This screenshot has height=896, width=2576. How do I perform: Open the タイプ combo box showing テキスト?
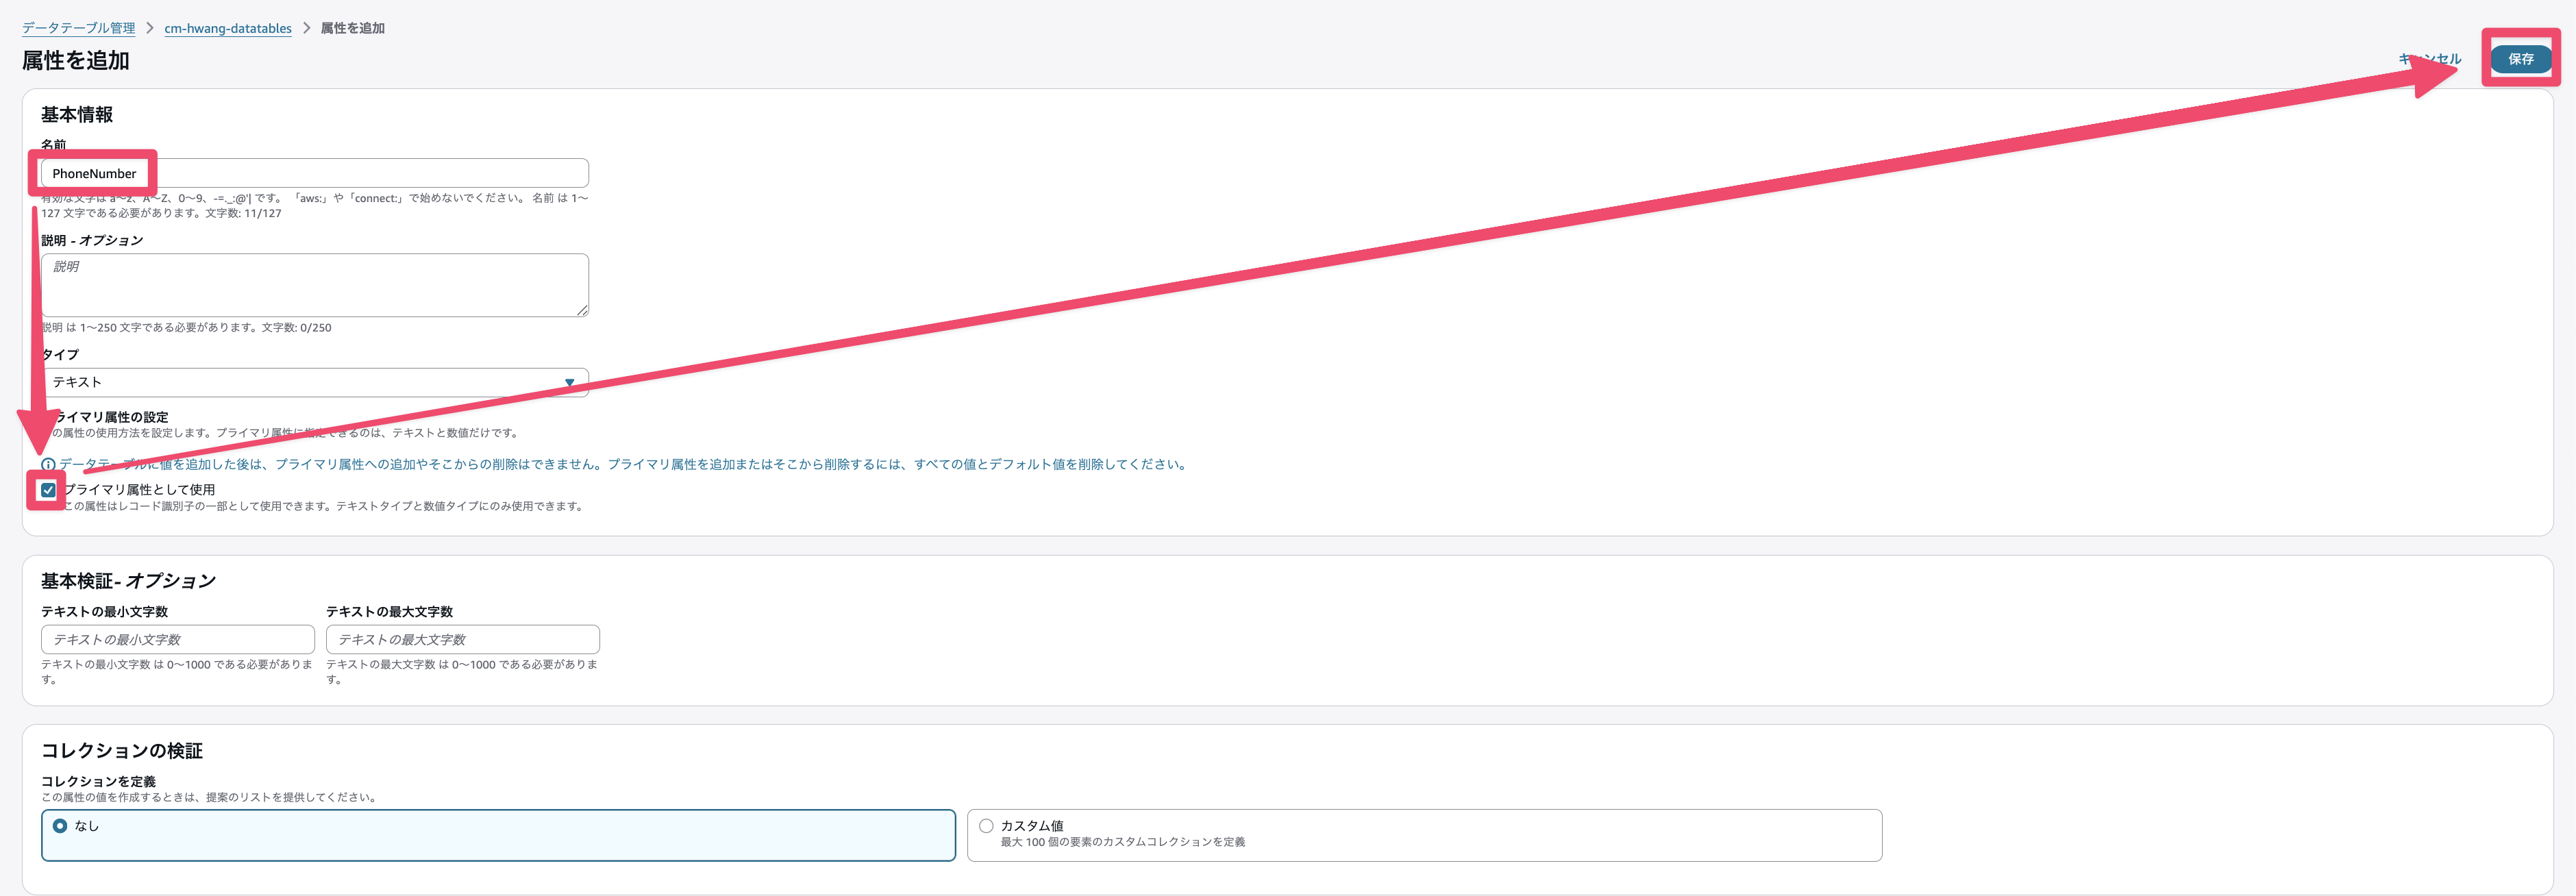tap(300, 381)
